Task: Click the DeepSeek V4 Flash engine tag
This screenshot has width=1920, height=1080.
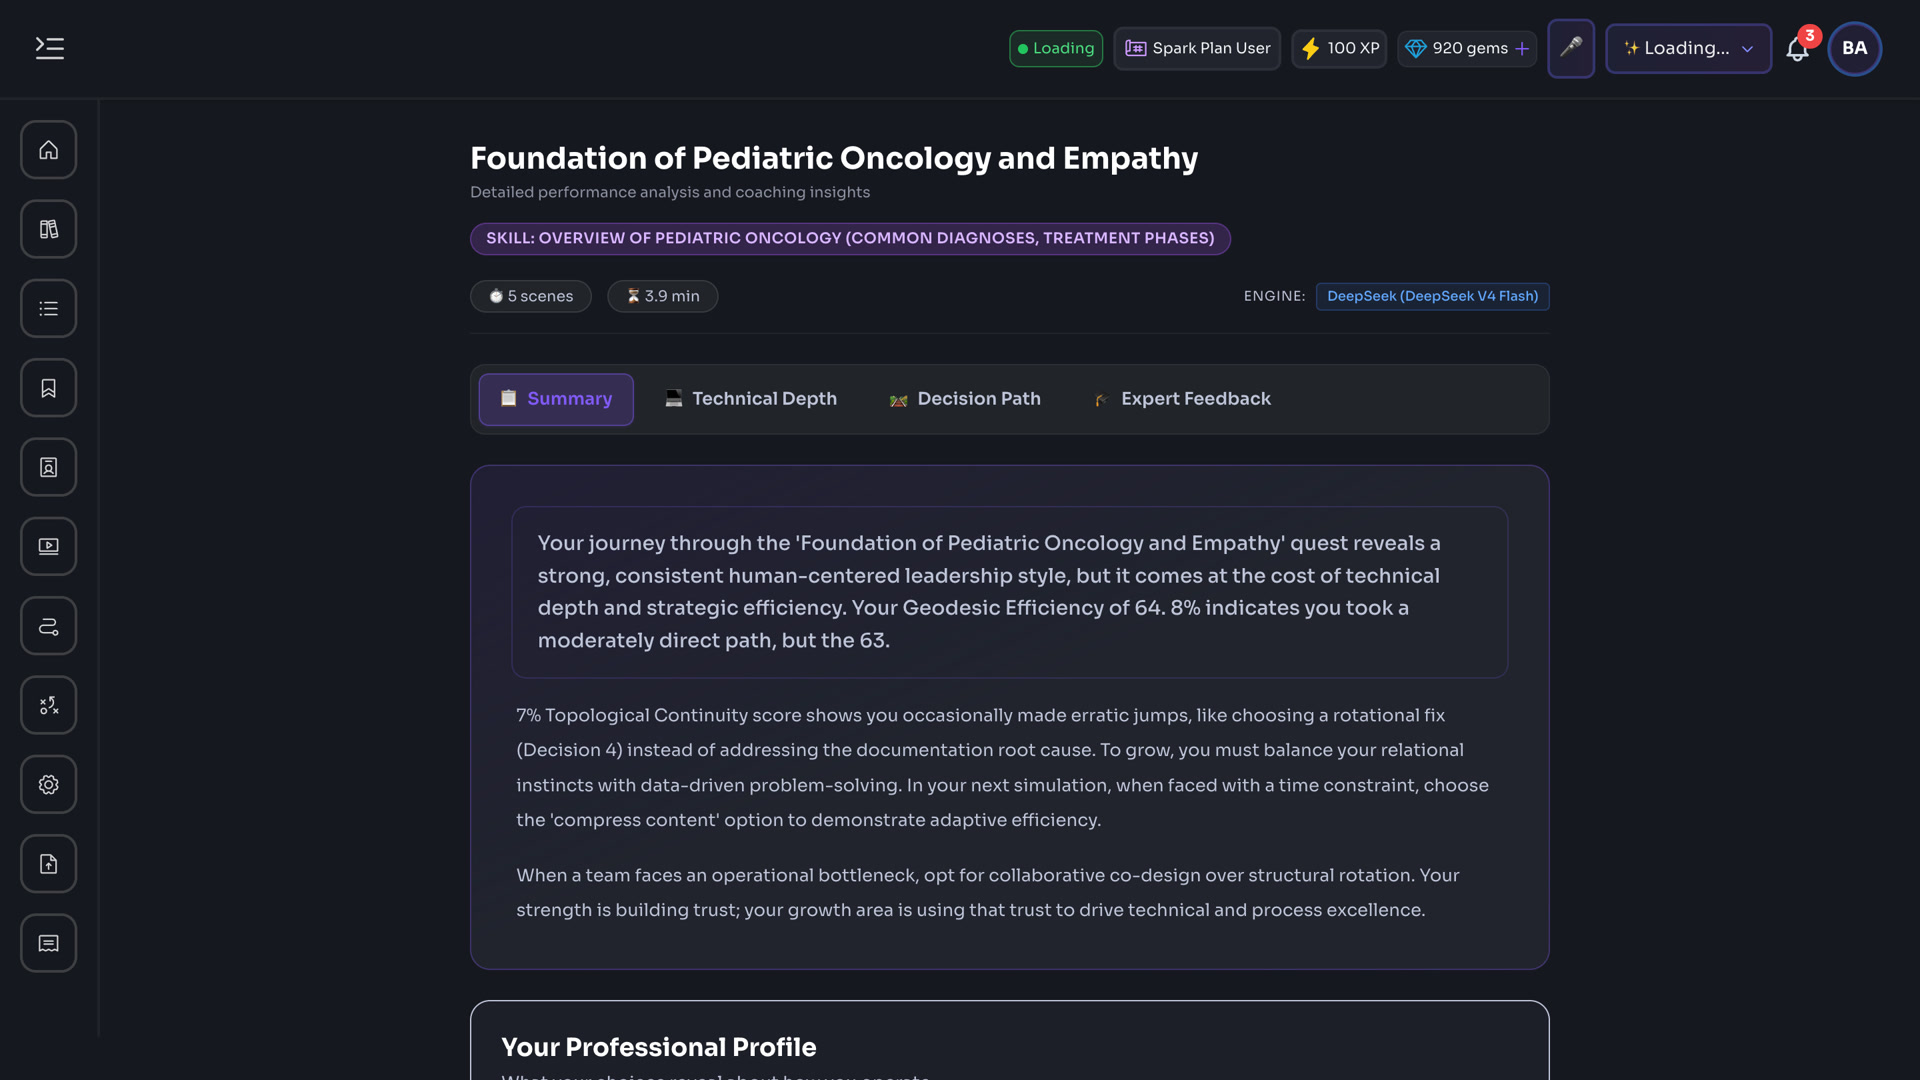Action: [1432, 296]
